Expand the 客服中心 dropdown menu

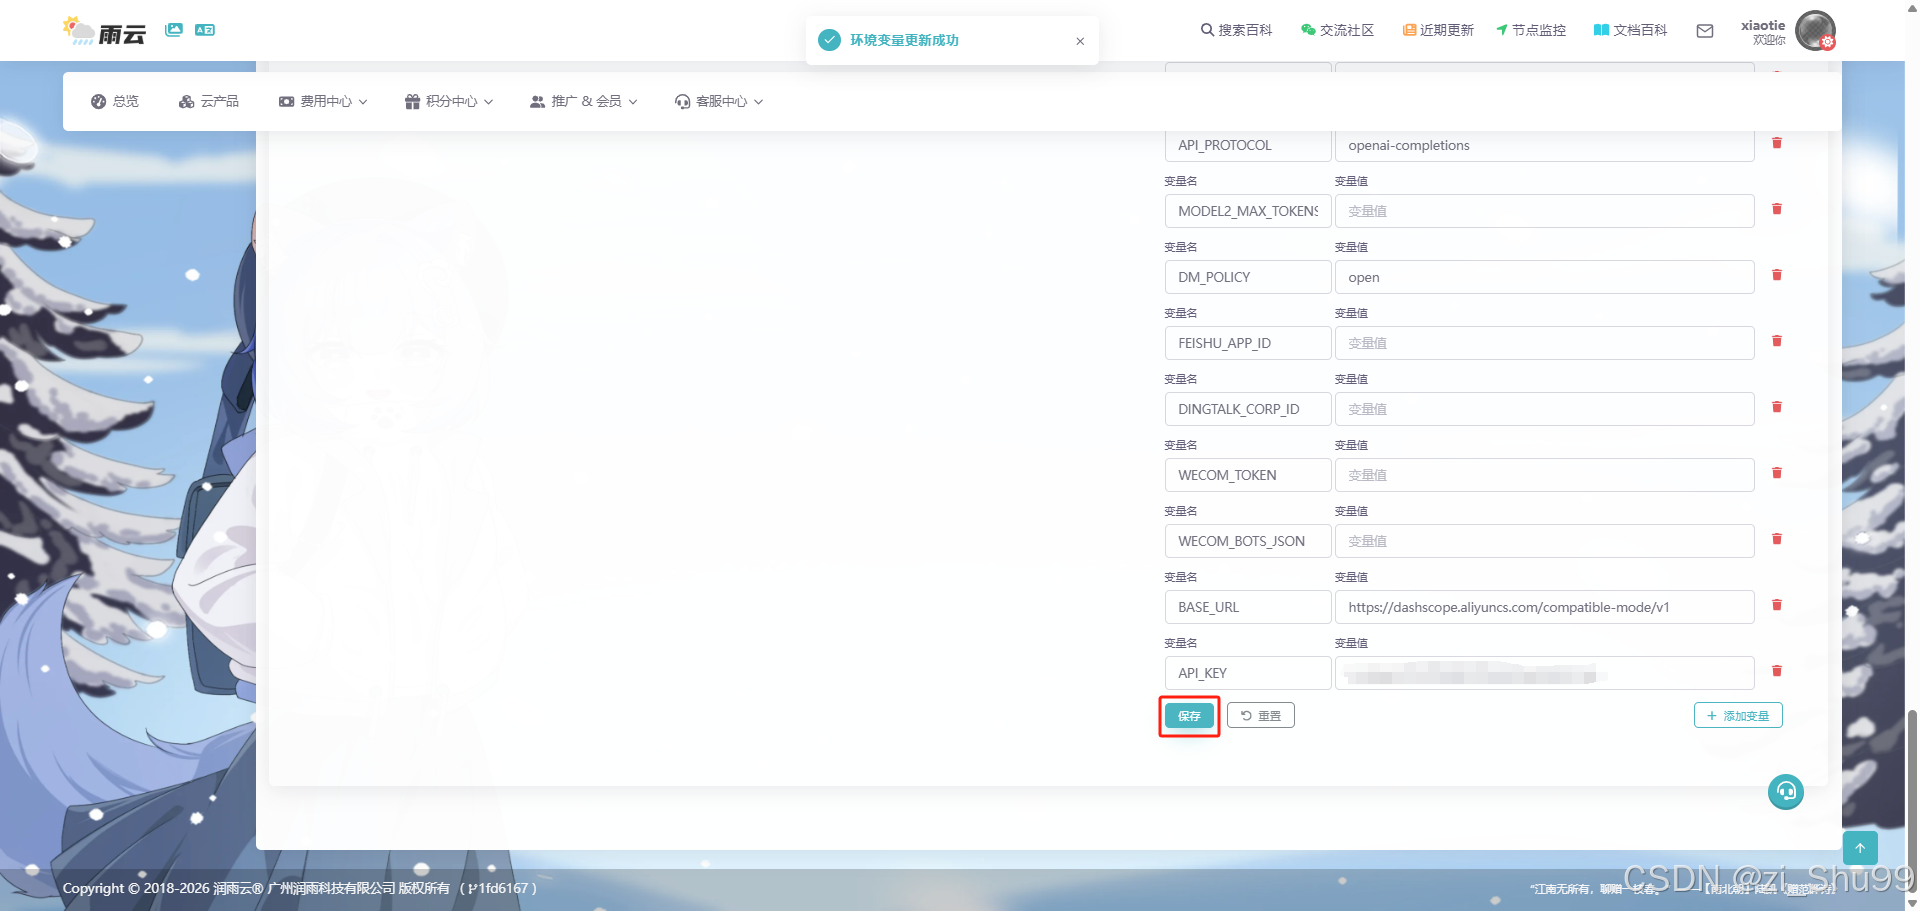(717, 100)
